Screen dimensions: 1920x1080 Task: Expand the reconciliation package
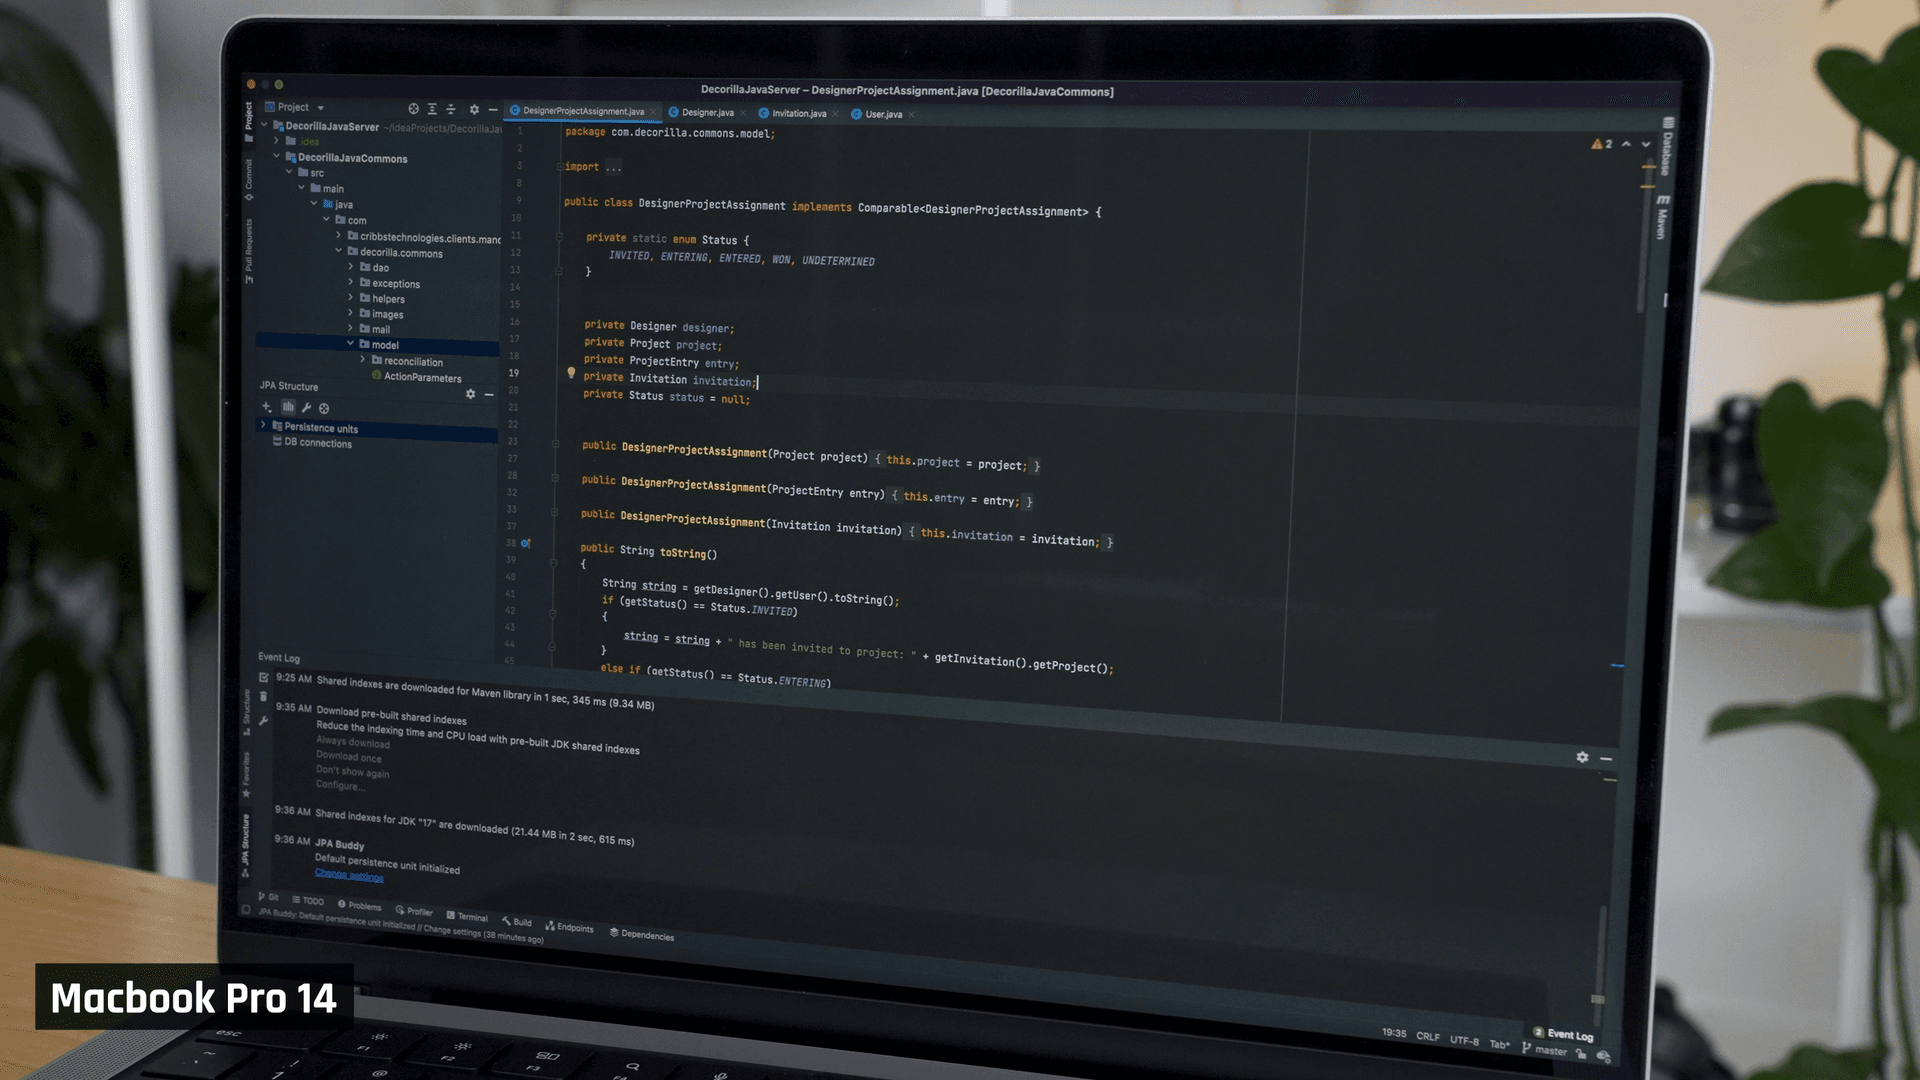(363, 360)
